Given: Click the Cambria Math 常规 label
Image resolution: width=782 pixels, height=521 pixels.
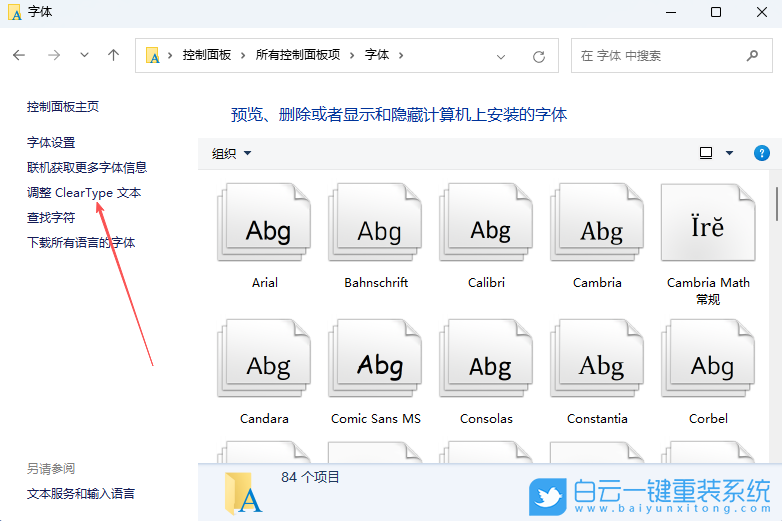Looking at the screenshot, I should pos(708,291).
